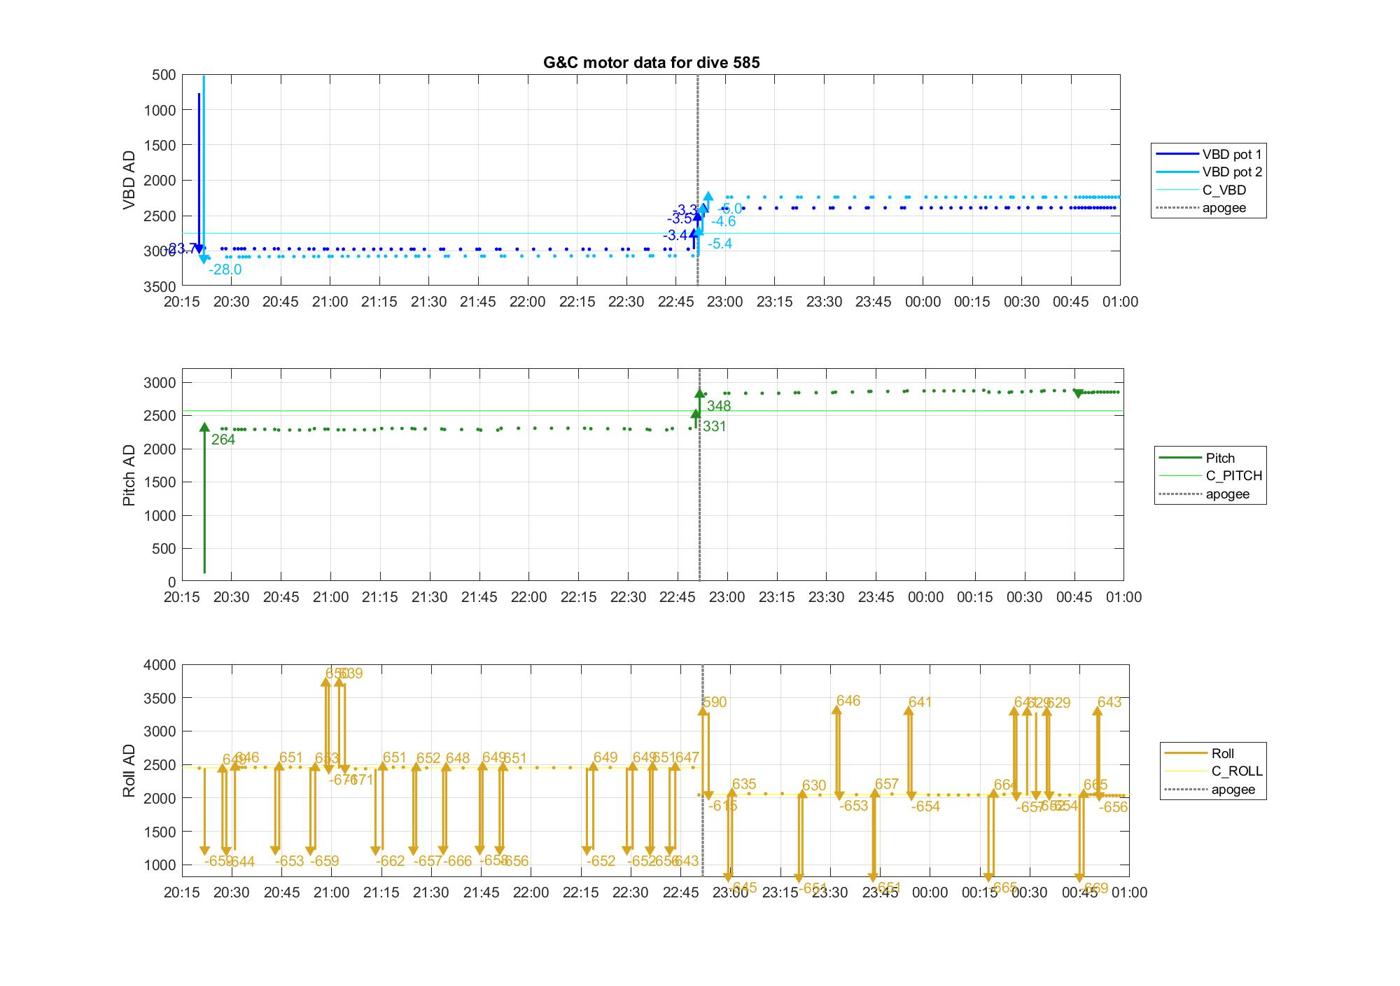Click the '500' tick on VBD y-axis
Viewport: 1400px width, 986px height.
coord(165,75)
